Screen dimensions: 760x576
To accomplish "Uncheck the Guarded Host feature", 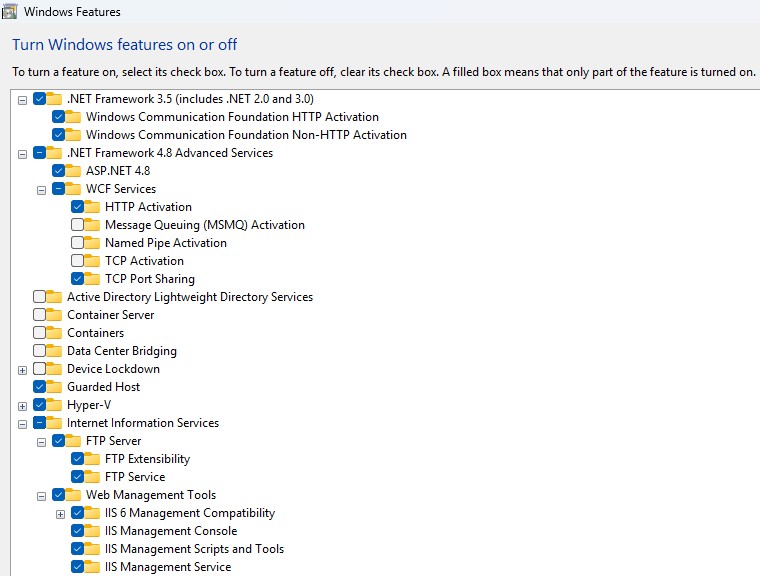I will (39, 386).
